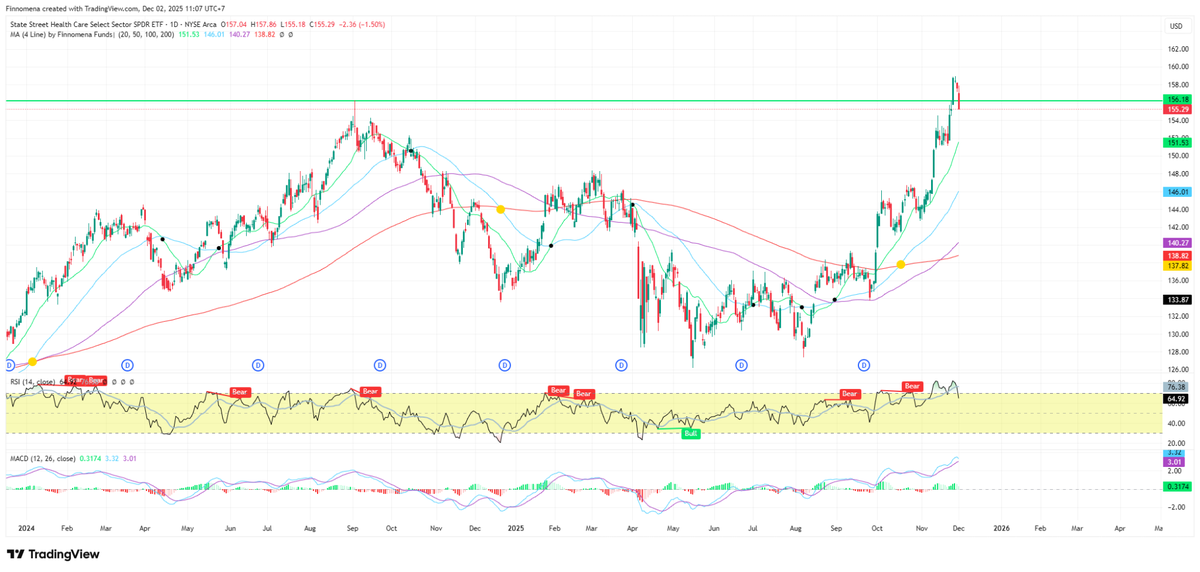Click the 2025 year label on time axis
The height and width of the screenshot is (572, 1200).
(516, 525)
